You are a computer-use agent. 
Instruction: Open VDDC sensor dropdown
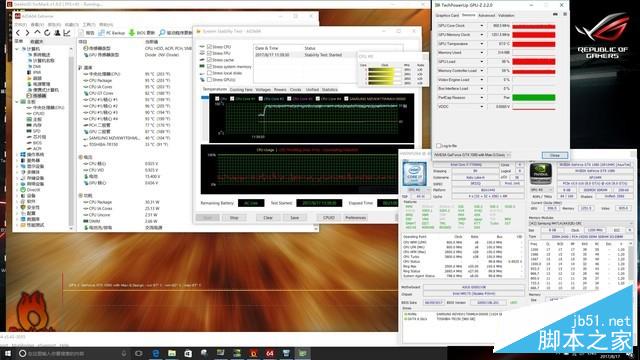(482, 107)
